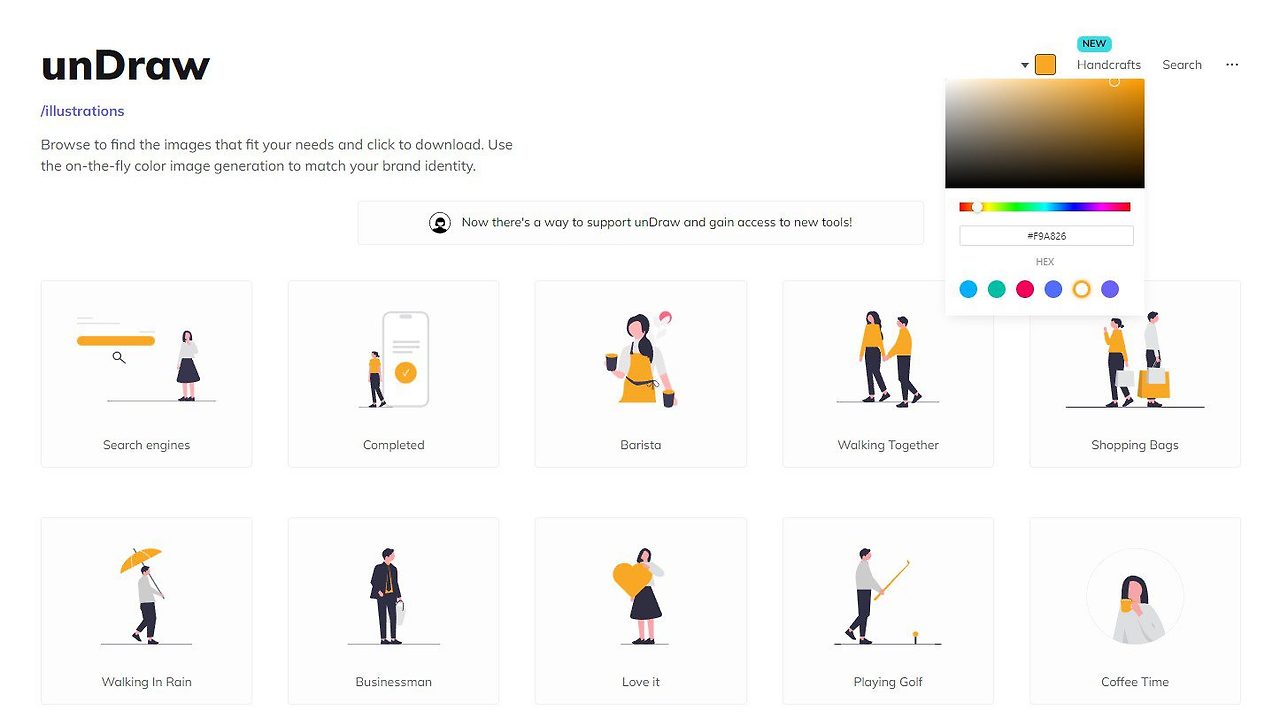
Task: Click the HEX label under input
Action: [x=1045, y=262]
